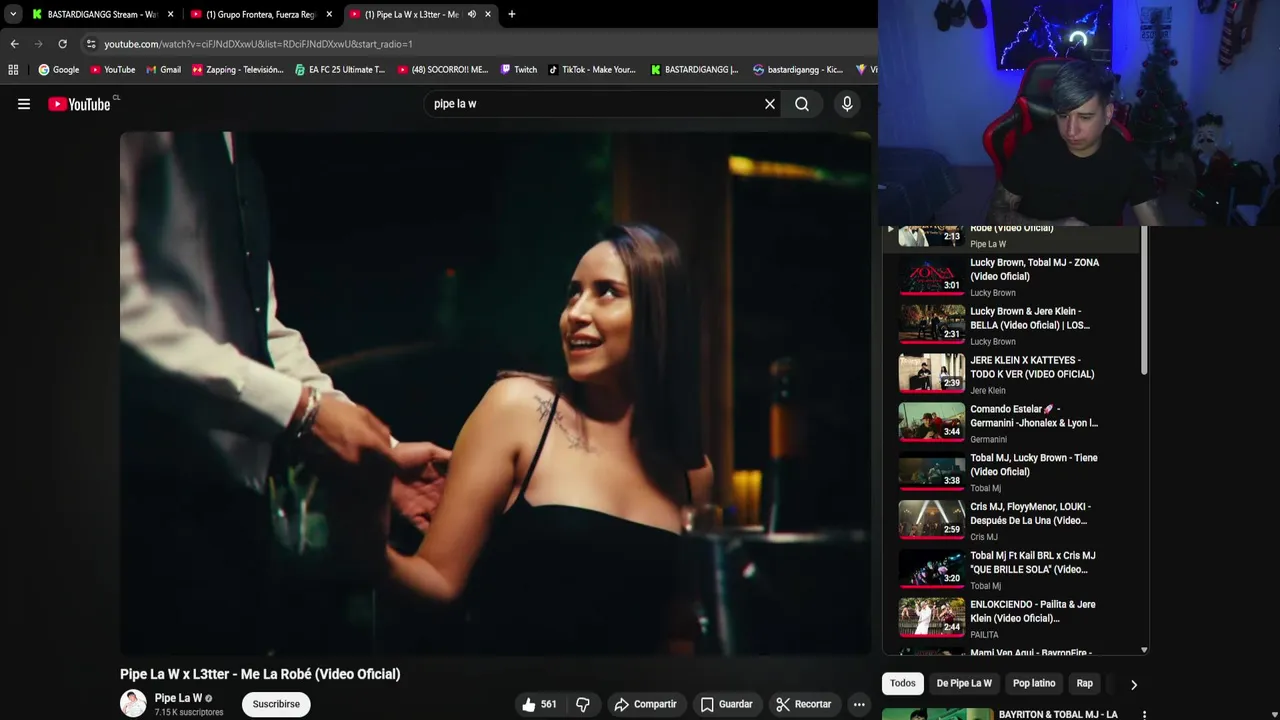Click the search magnifier button
Screen dimensions: 1280x720
(802, 104)
